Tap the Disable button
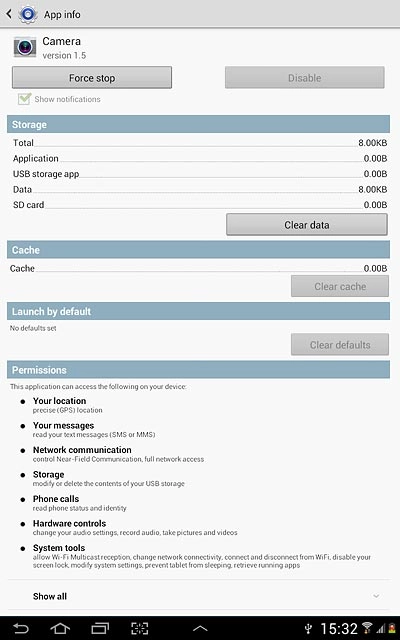The image size is (400, 640). tap(304, 78)
